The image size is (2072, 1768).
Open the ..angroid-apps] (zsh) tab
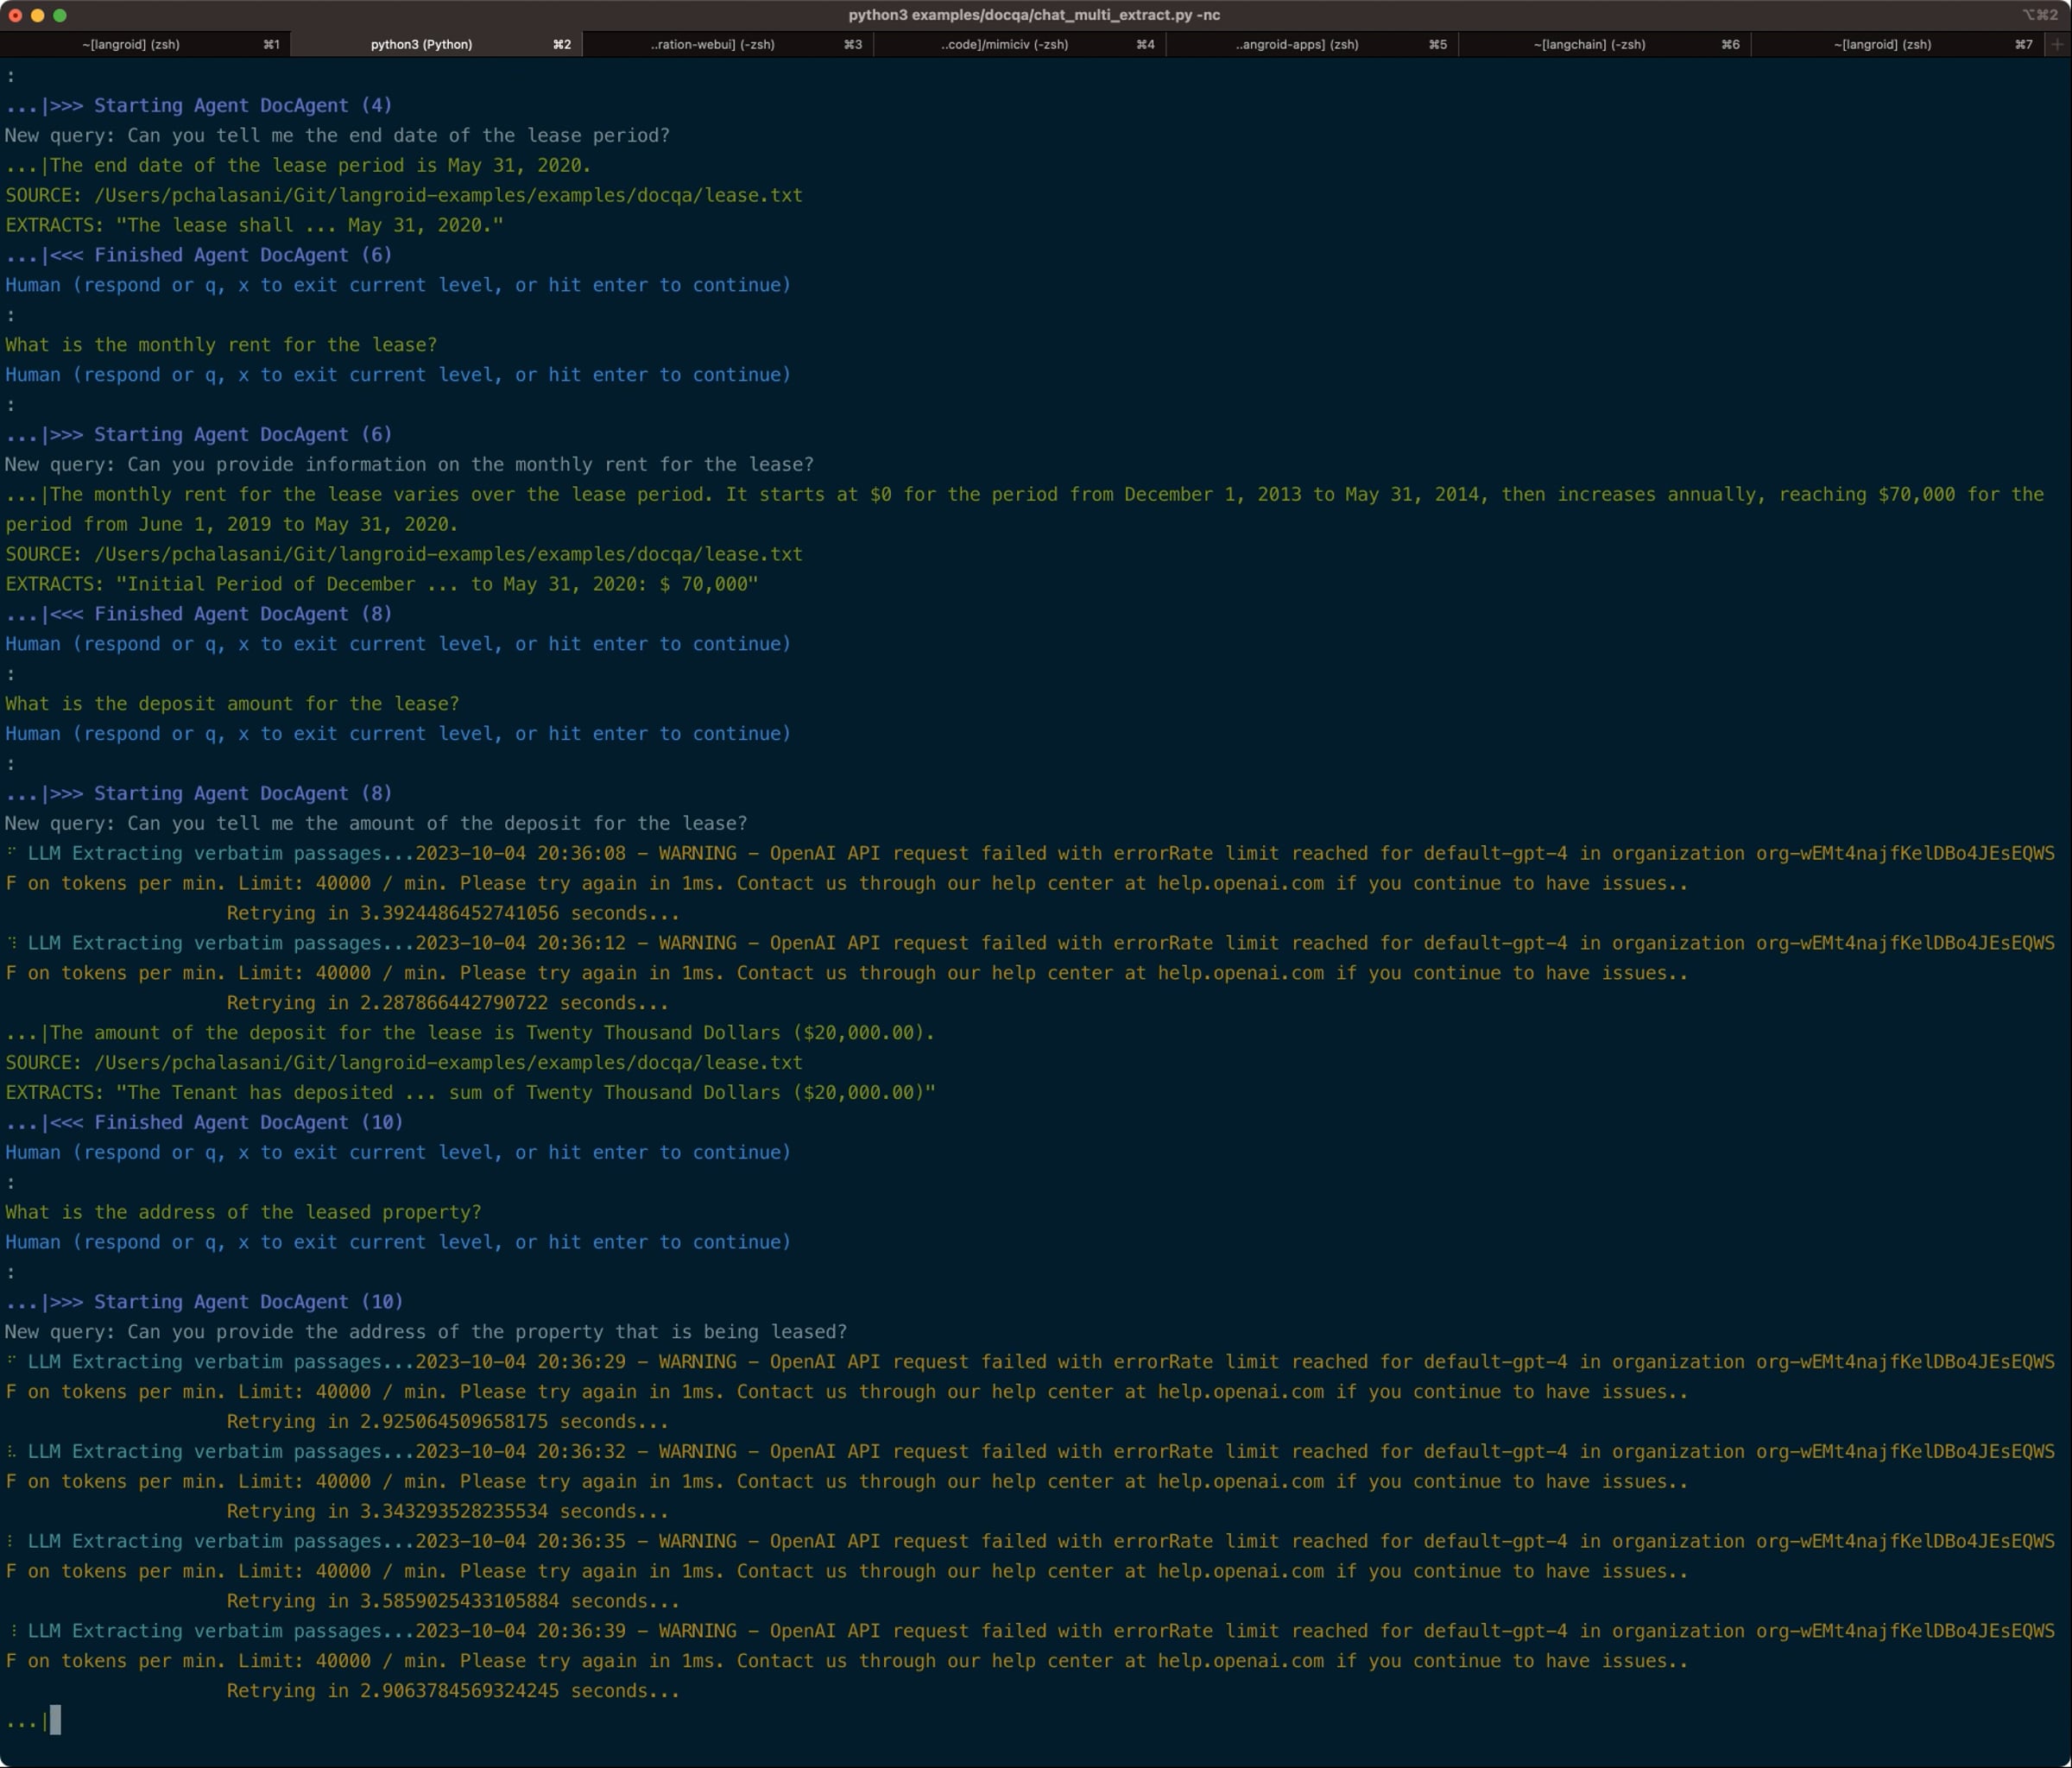(x=1312, y=44)
